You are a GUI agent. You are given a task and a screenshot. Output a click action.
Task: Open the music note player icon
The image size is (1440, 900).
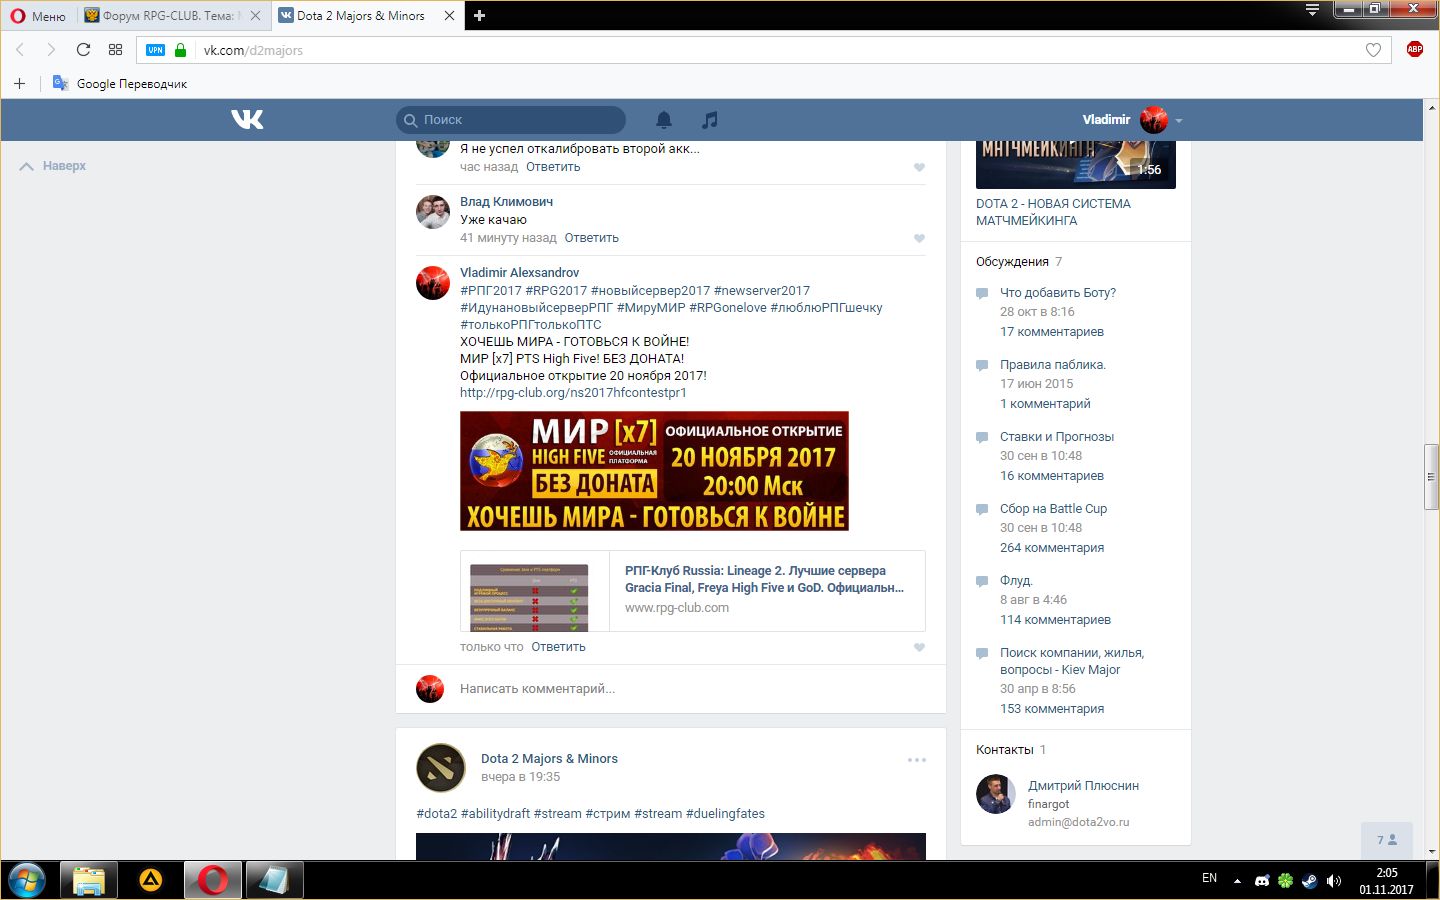point(709,120)
